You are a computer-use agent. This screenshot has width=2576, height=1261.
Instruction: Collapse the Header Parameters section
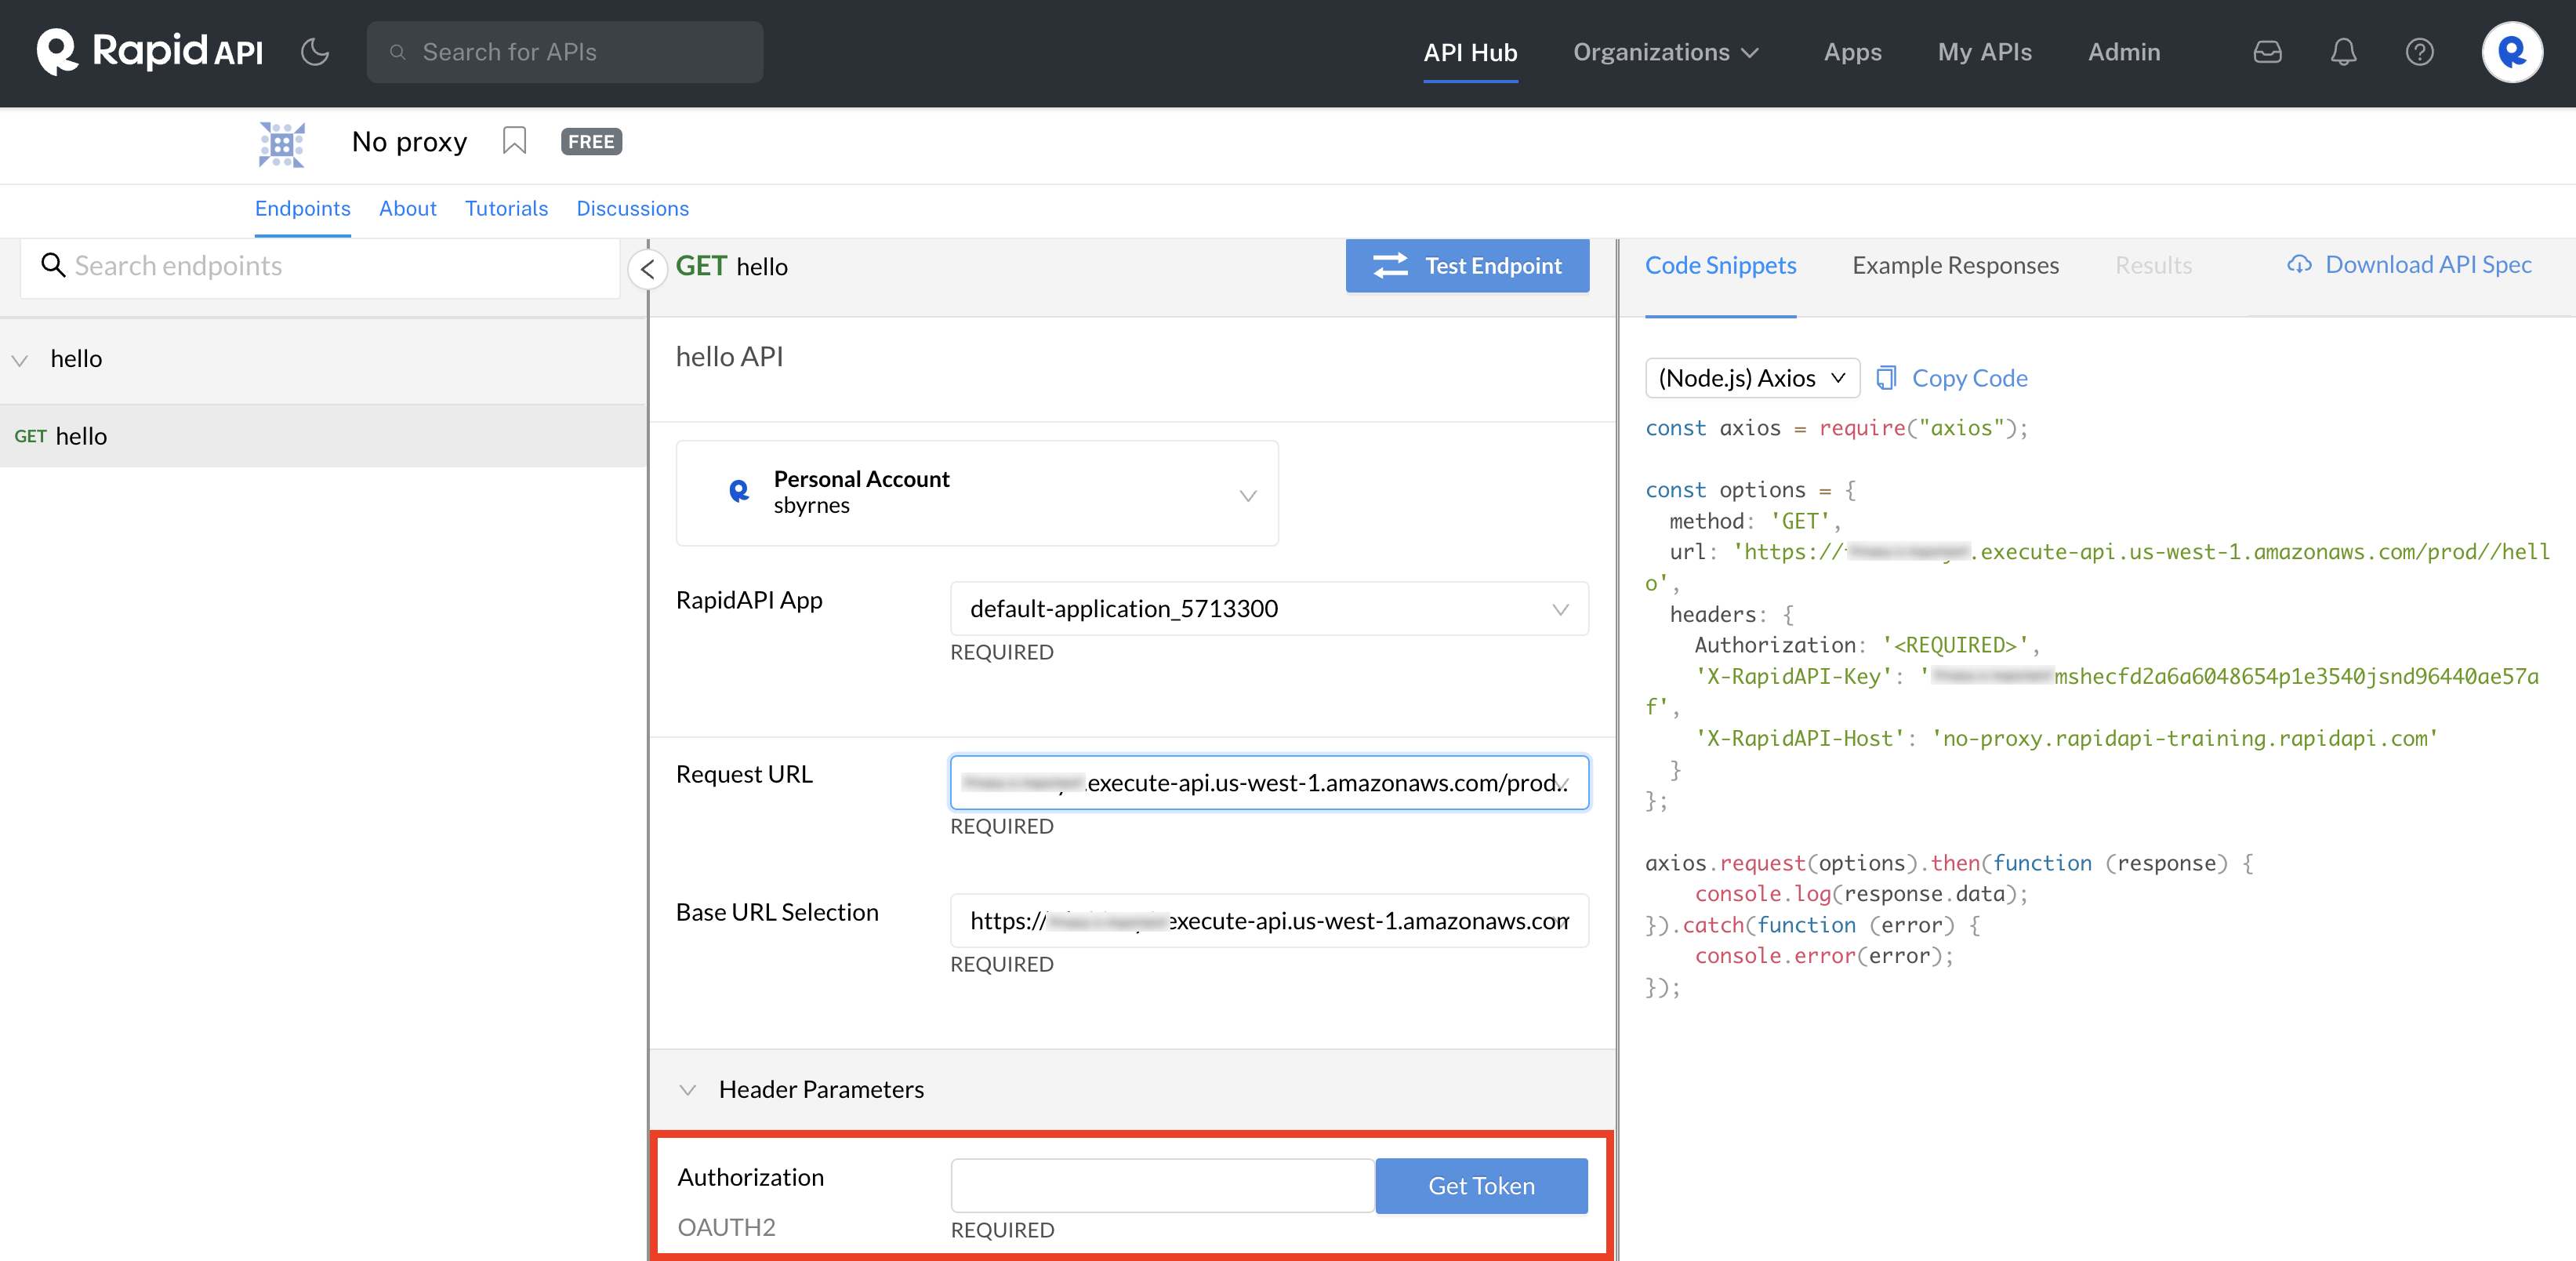[687, 1090]
